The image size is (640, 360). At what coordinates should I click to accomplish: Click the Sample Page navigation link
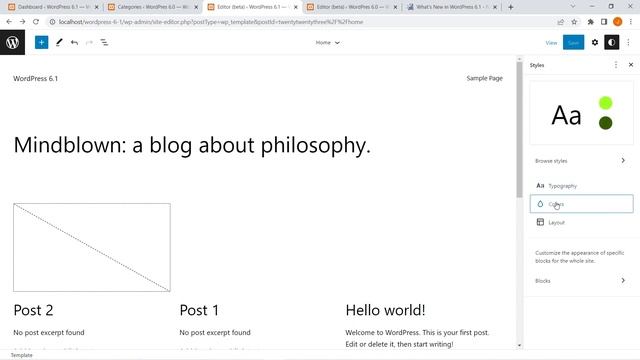[x=484, y=78]
